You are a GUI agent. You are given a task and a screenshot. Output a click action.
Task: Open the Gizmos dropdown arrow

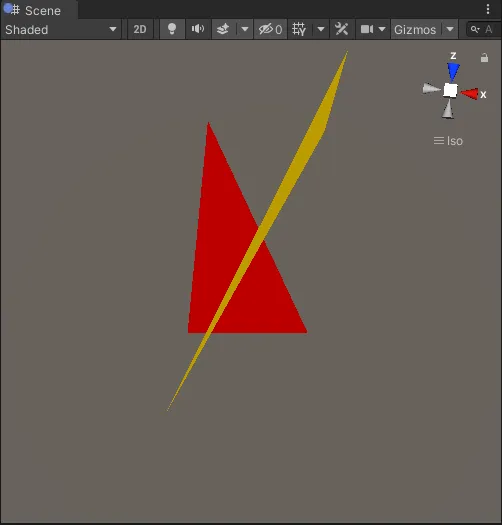click(450, 29)
